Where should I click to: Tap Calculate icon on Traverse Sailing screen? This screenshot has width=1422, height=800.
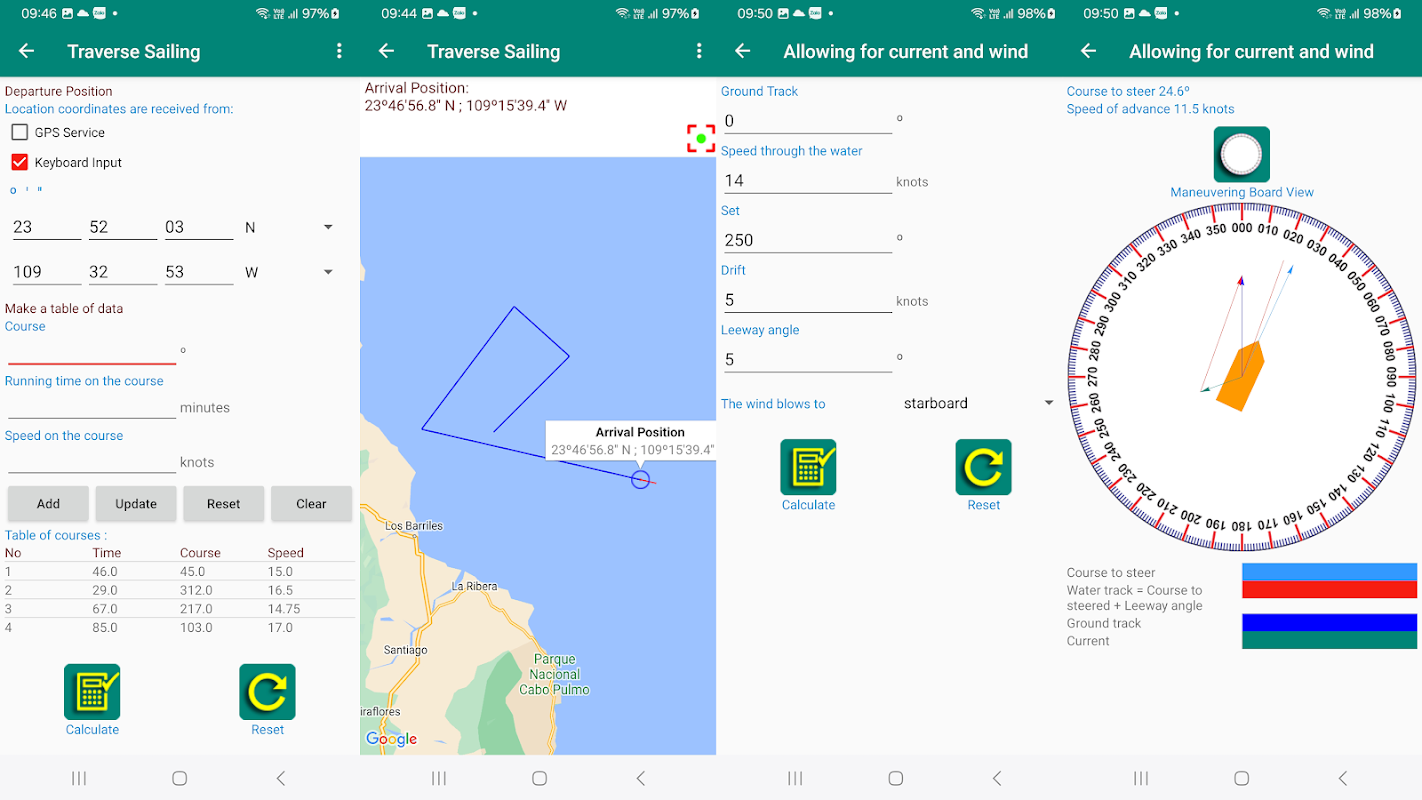92,692
